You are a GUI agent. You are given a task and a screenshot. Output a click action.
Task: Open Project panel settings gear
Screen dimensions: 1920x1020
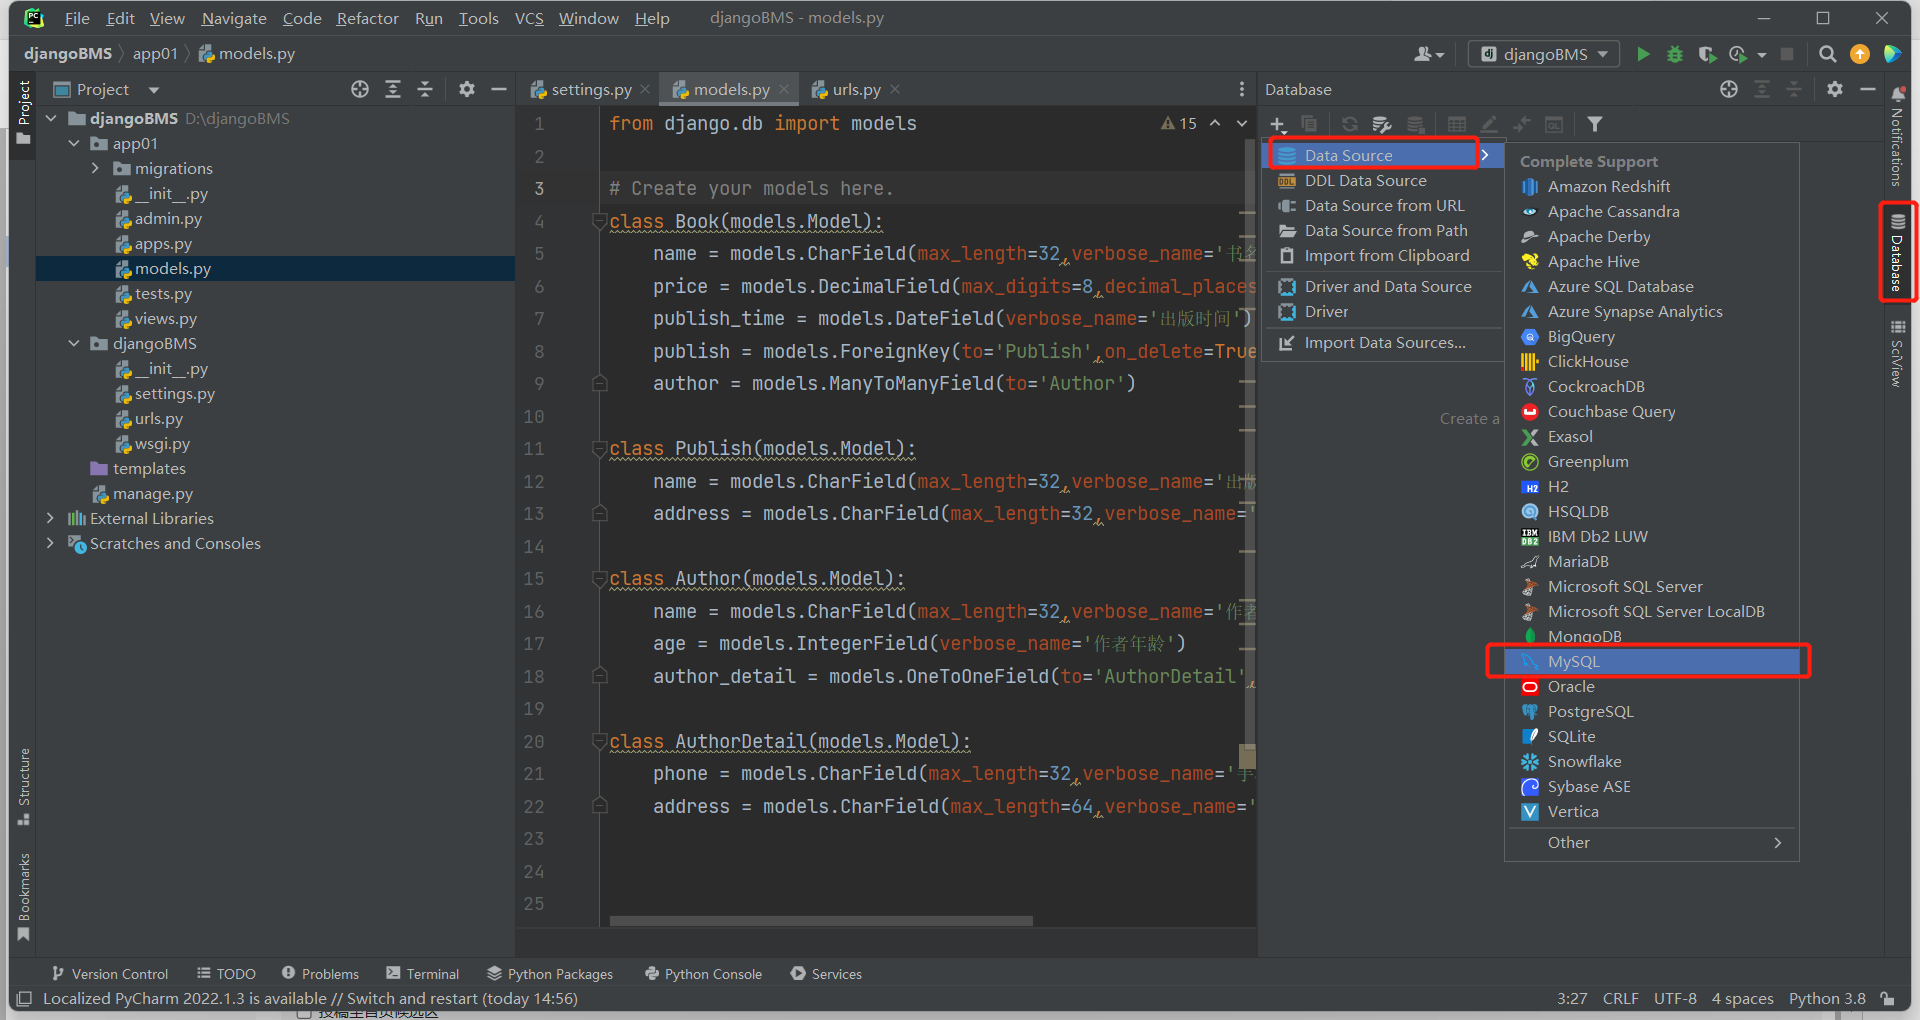pyautogui.click(x=467, y=89)
